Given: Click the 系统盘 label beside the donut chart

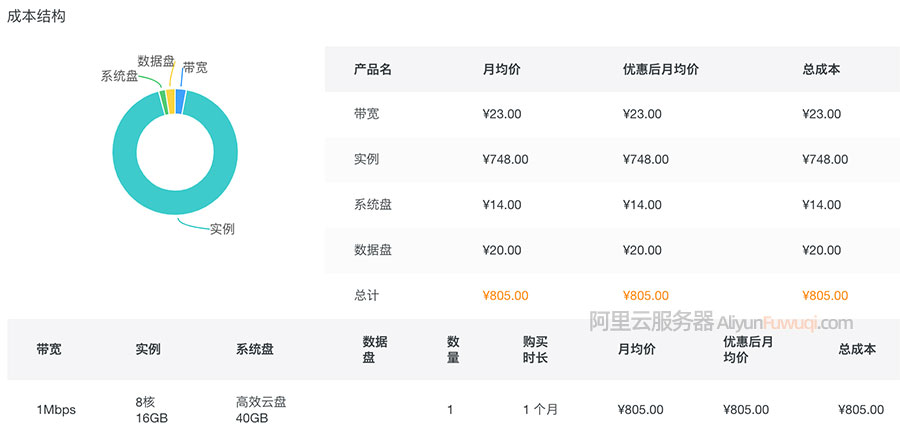Looking at the screenshot, I should [119, 76].
